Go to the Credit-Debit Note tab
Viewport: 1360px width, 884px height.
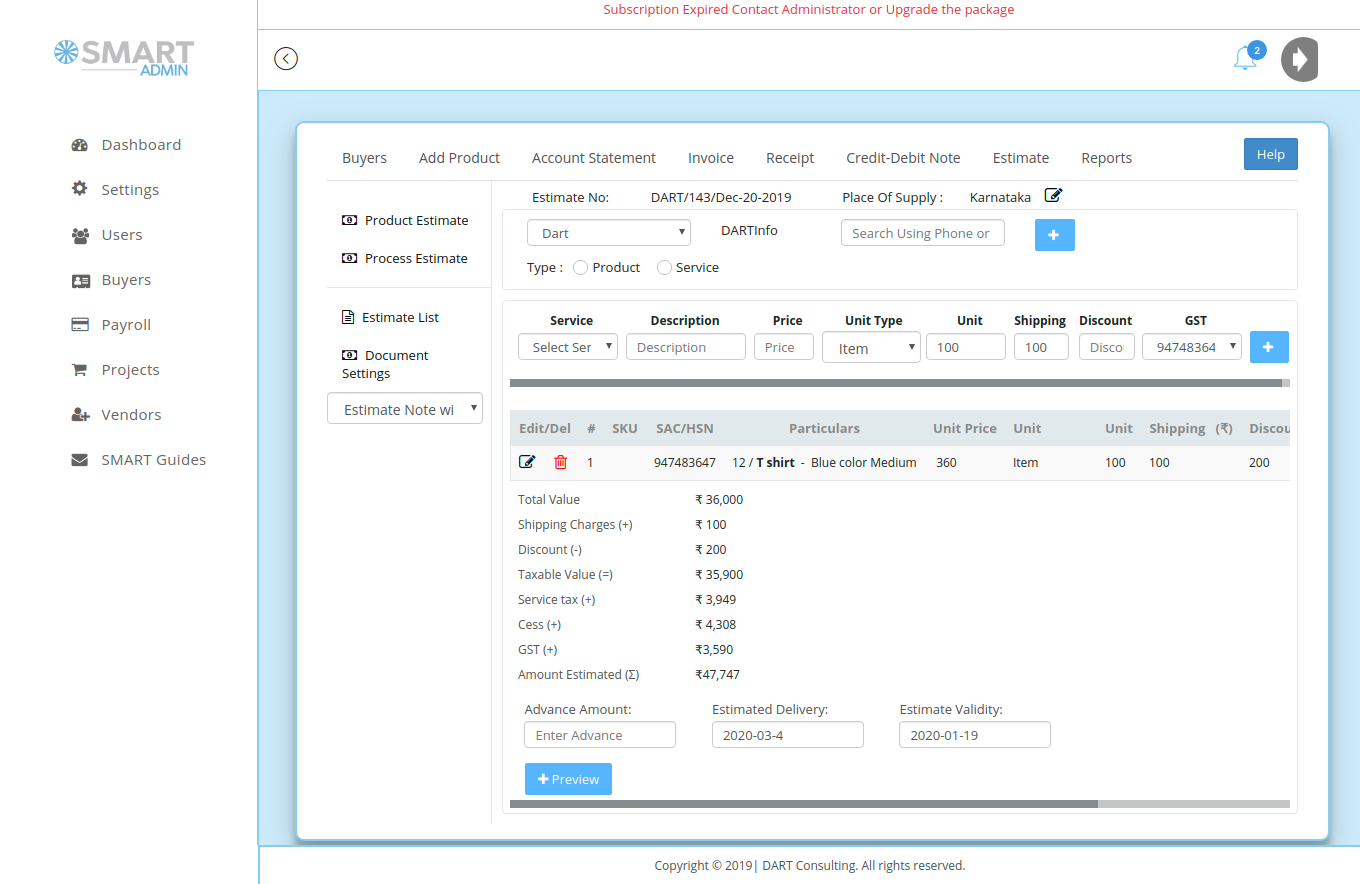903,158
